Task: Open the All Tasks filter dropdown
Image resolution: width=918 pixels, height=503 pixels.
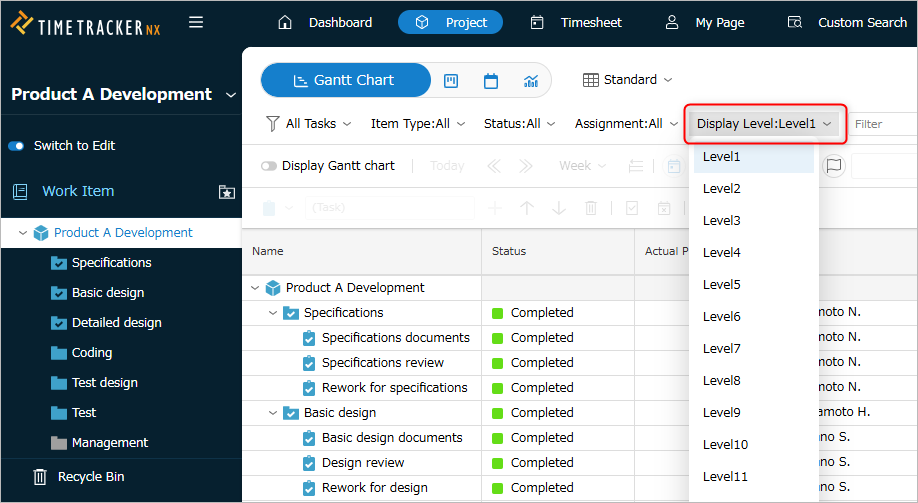Action: (309, 124)
